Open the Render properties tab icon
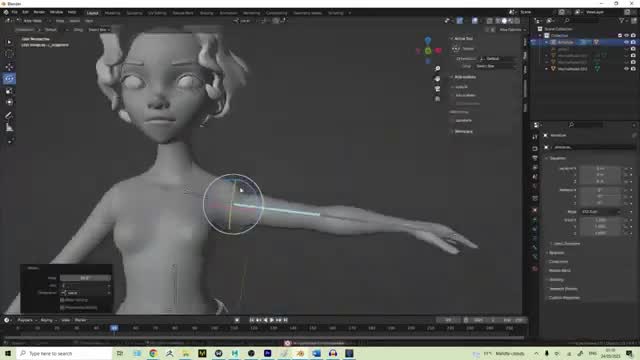 coord(535,149)
